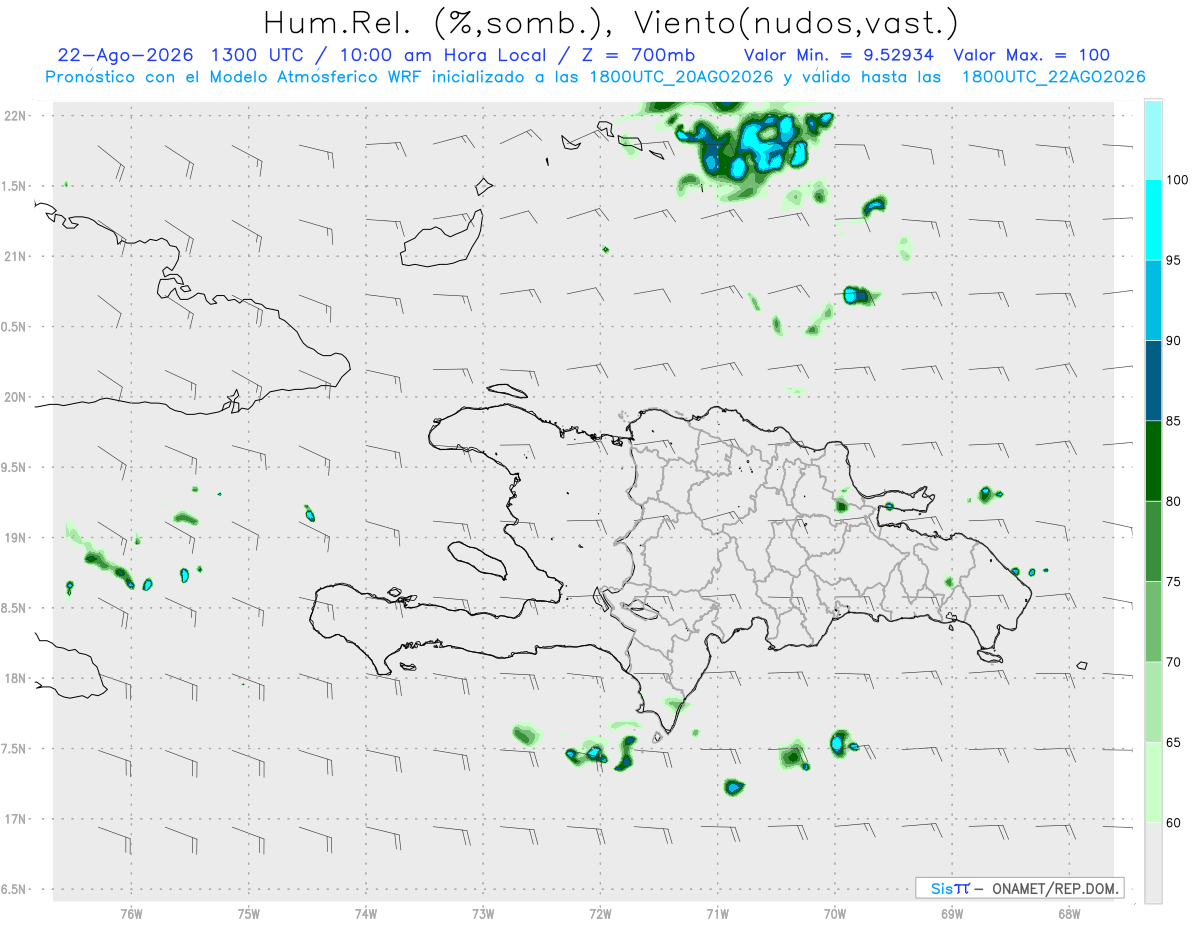Click the '68W' longitude label
Screen dimensions: 1200x927
1069,913
